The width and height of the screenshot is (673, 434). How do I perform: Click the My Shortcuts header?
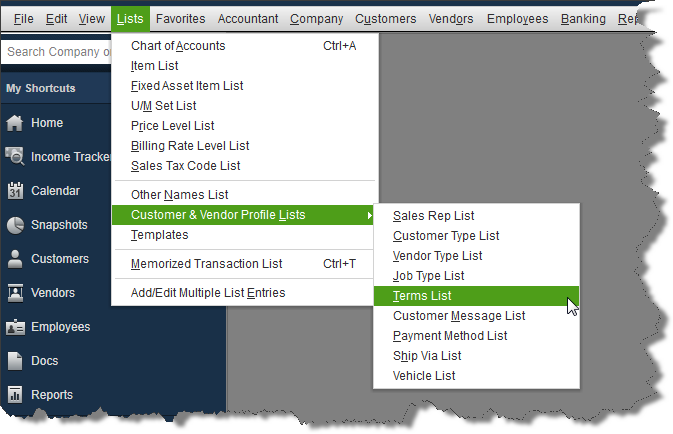point(41,88)
